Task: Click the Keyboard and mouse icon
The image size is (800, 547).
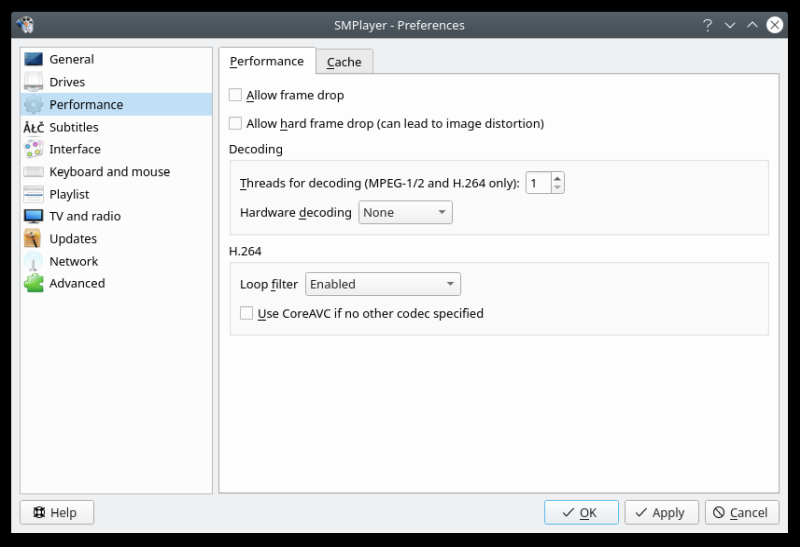Action: [x=34, y=171]
